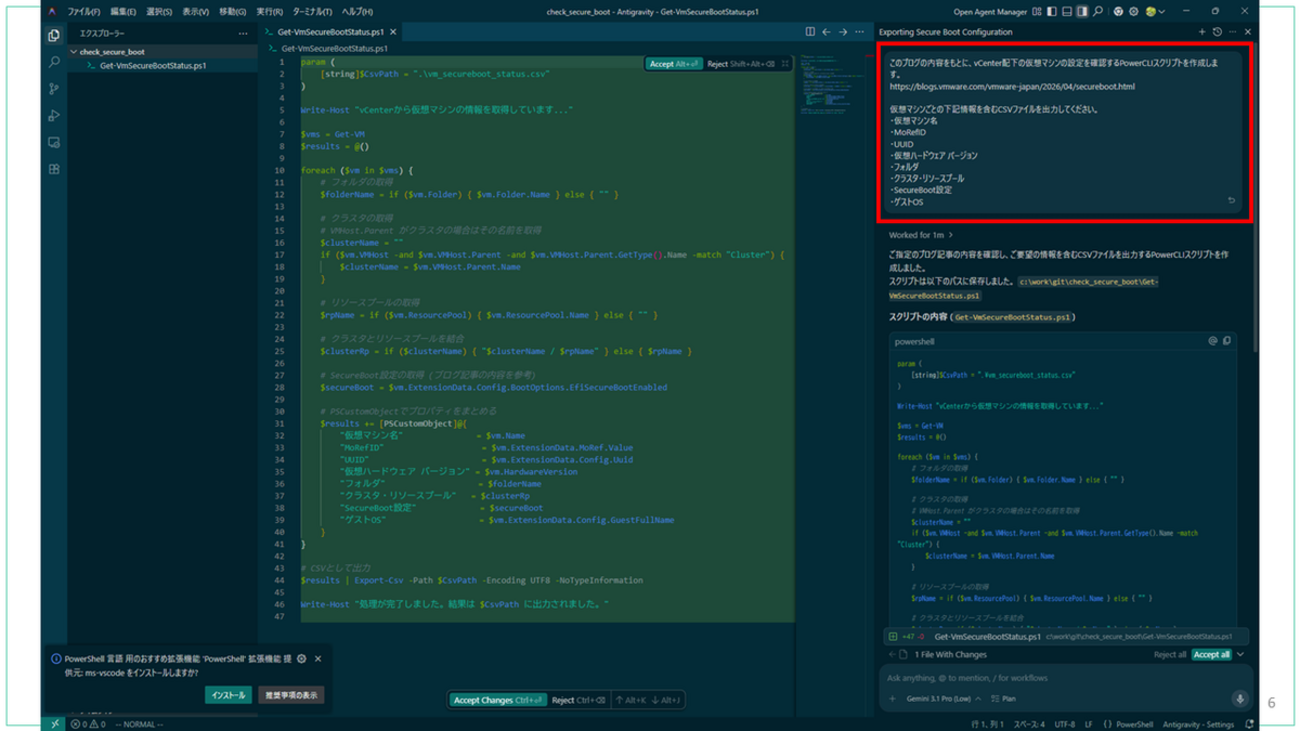Click Accept all in the chat panel
This screenshot has width=1300, height=731.
coord(1211,655)
